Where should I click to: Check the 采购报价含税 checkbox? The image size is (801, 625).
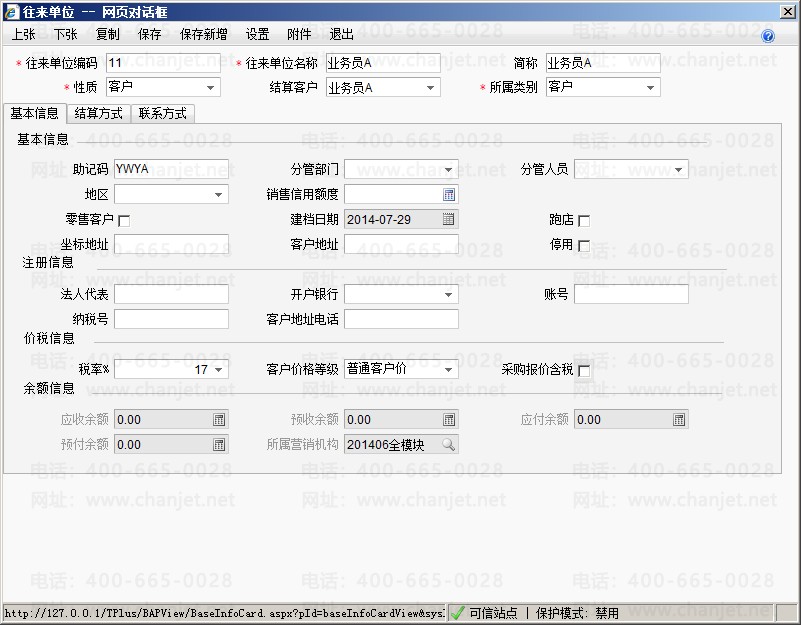pyautogui.click(x=584, y=371)
